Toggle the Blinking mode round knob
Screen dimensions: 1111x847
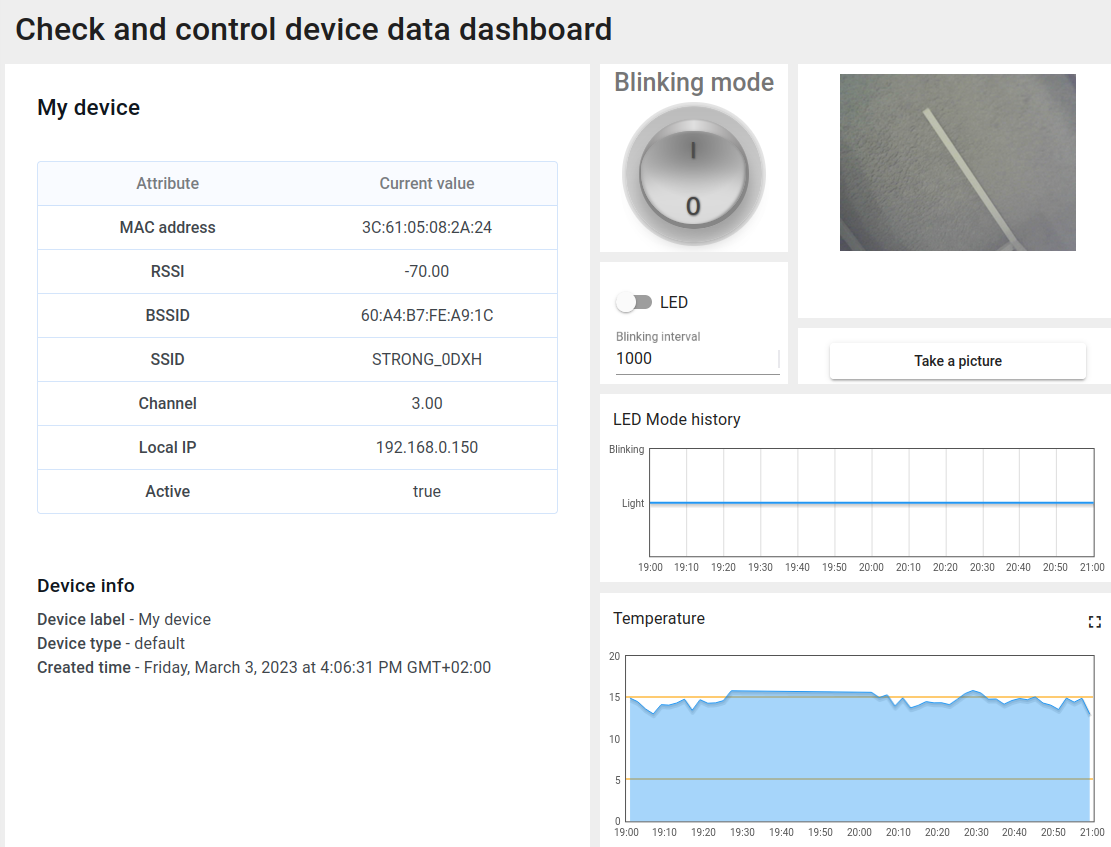coord(693,178)
